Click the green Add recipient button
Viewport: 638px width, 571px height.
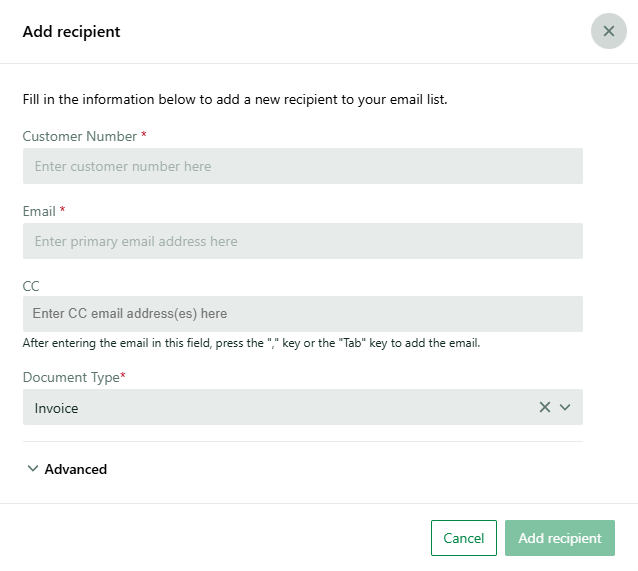click(x=559, y=538)
